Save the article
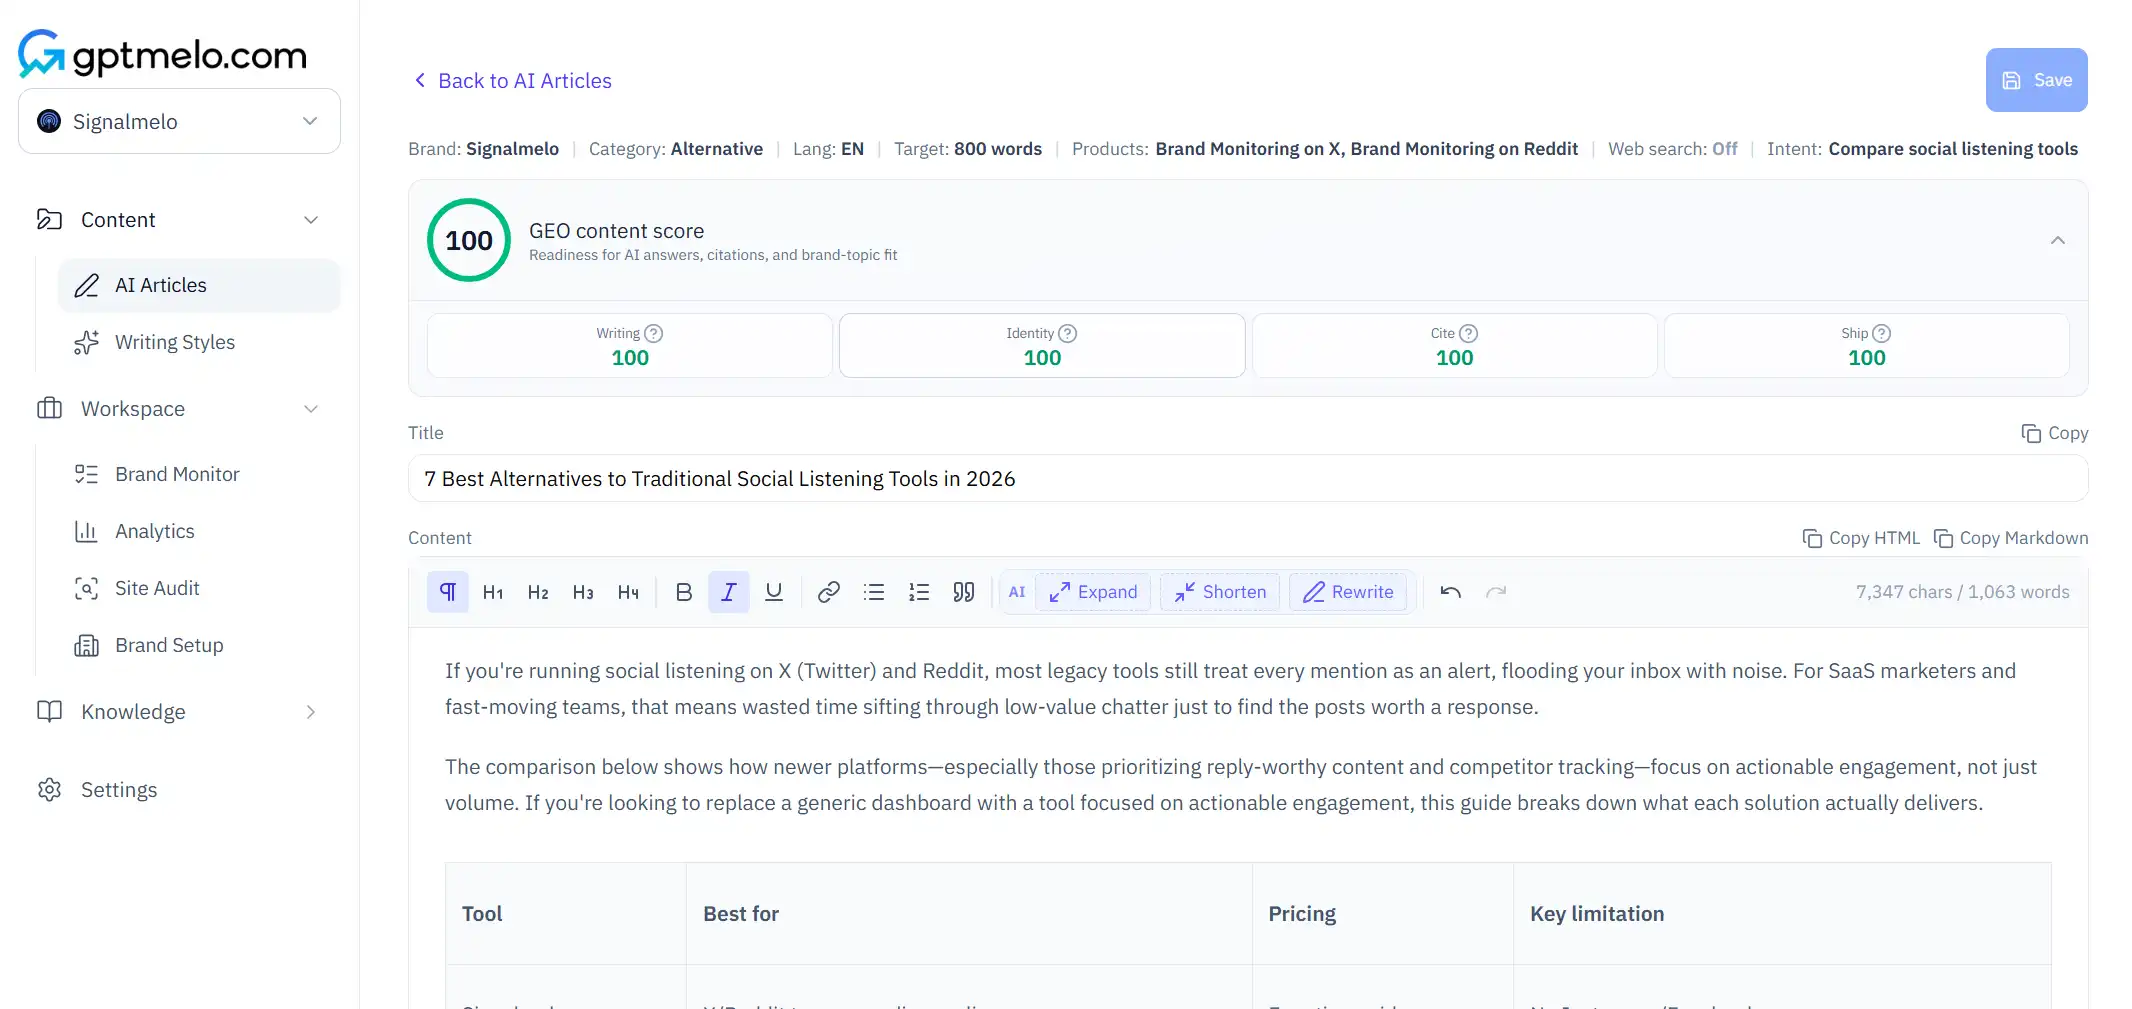Viewport: 2132px width, 1009px height. (2036, 80)
